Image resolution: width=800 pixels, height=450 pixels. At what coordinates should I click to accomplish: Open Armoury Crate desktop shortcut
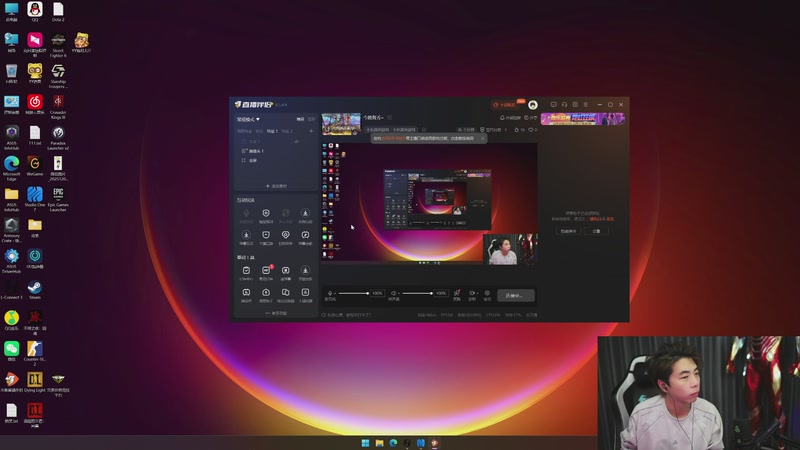[11, 230]
